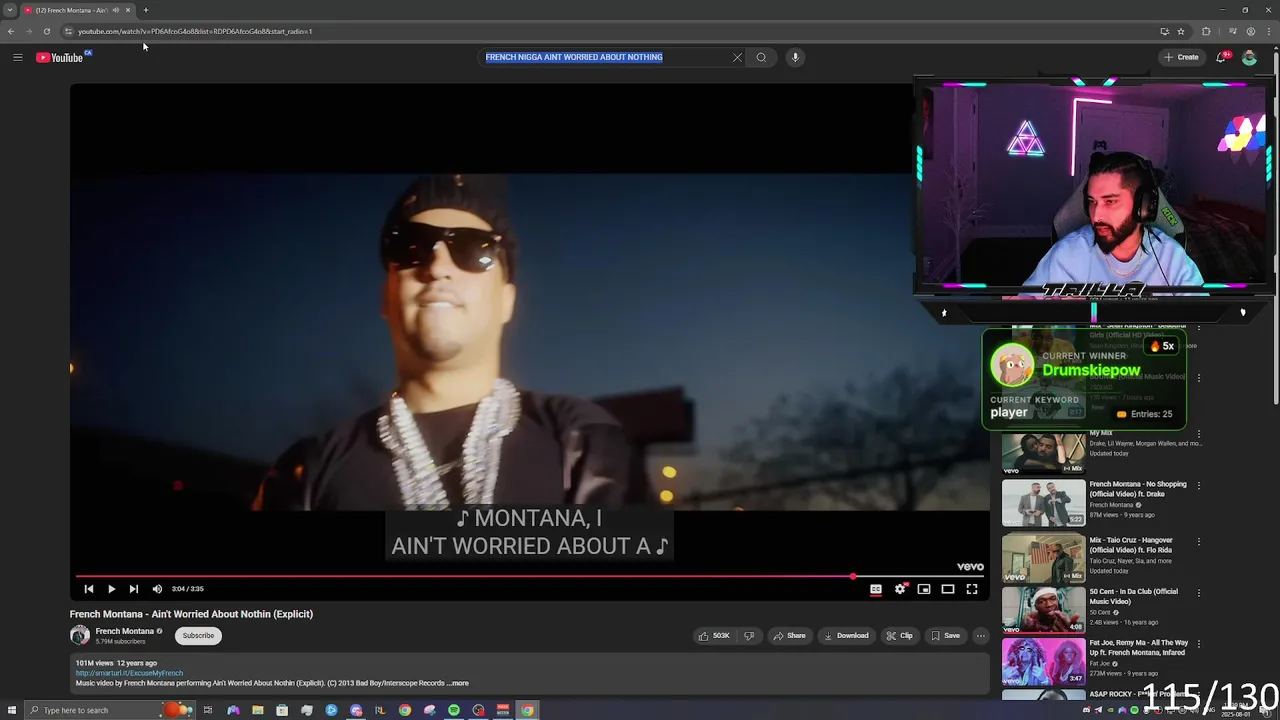Open the 50 Cent In Da Club thumbnail
The image size is (1280, 720).
point(1044,610)
